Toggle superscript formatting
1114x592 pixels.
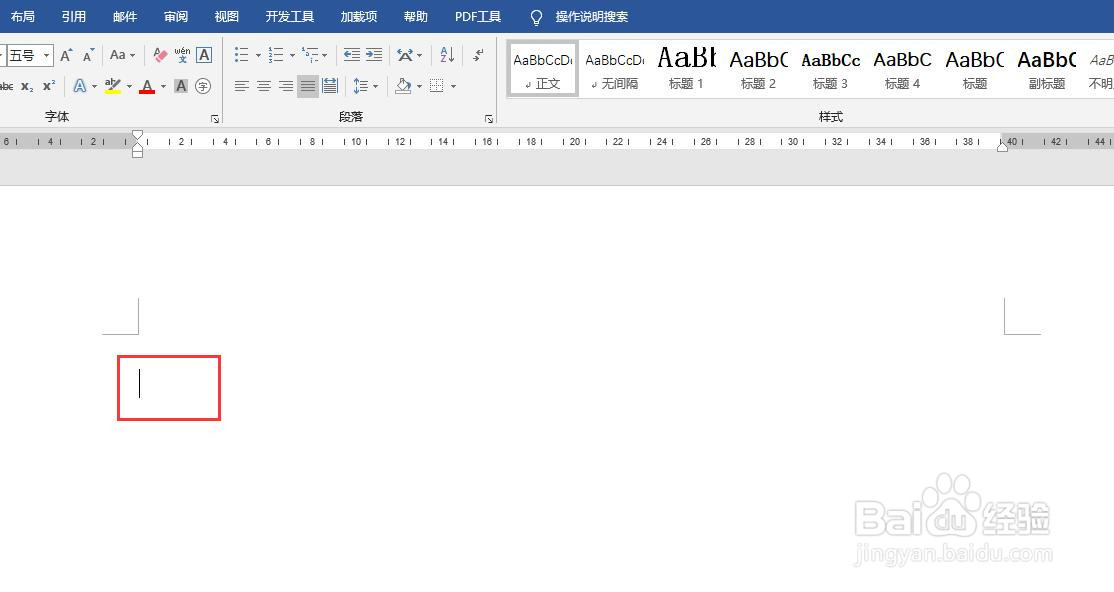pos(49,86)
